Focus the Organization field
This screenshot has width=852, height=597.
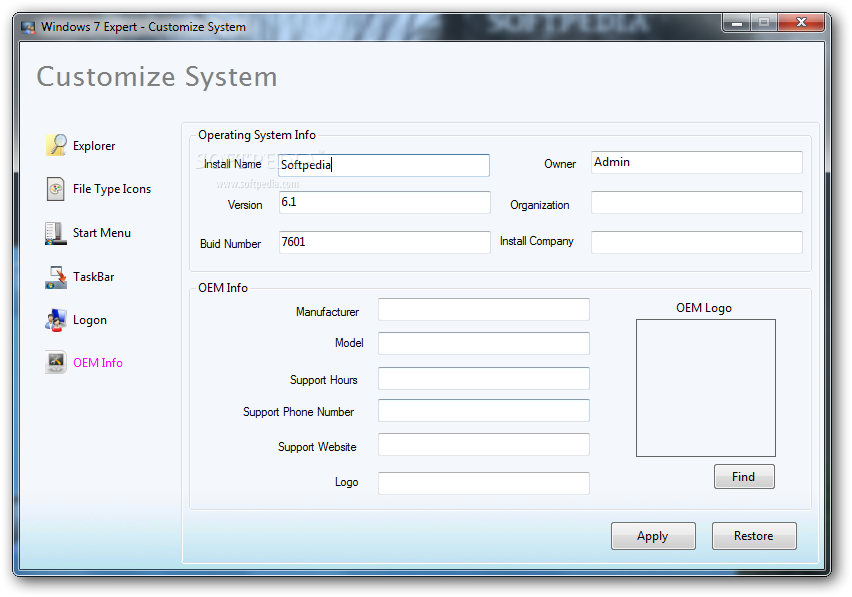(x=697, y=203)
